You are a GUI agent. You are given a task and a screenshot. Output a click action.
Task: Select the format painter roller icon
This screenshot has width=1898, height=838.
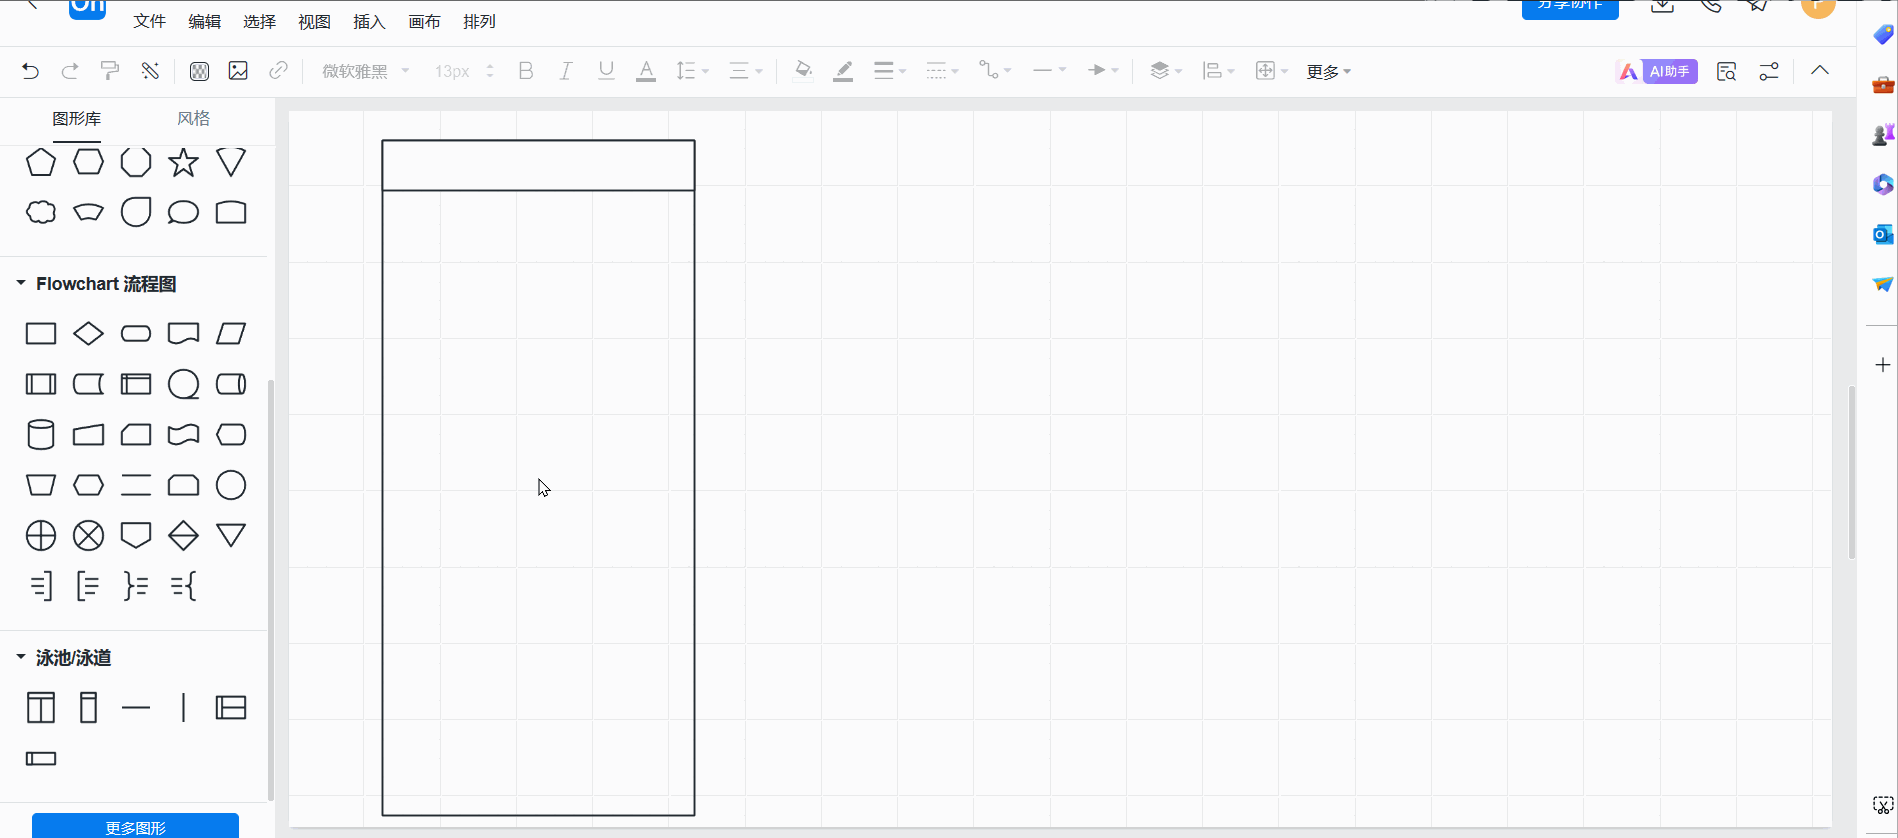coord(110,71)
